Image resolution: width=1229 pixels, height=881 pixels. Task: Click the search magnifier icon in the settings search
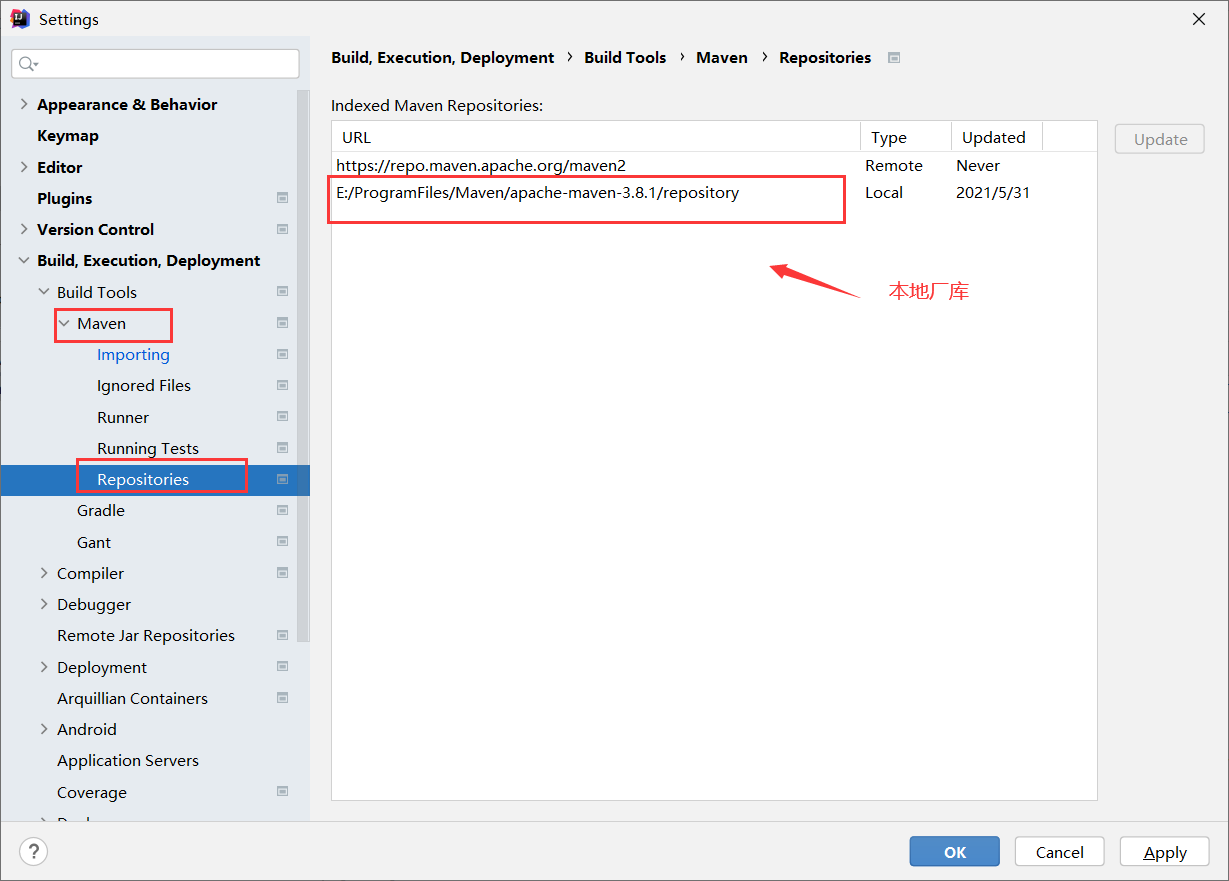pos(28,64)
